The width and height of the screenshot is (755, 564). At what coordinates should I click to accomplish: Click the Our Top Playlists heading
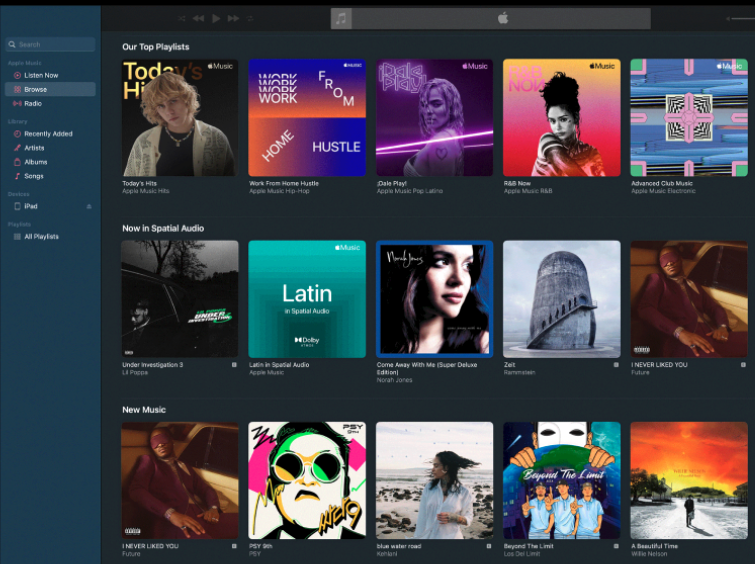tap(156, 47)
